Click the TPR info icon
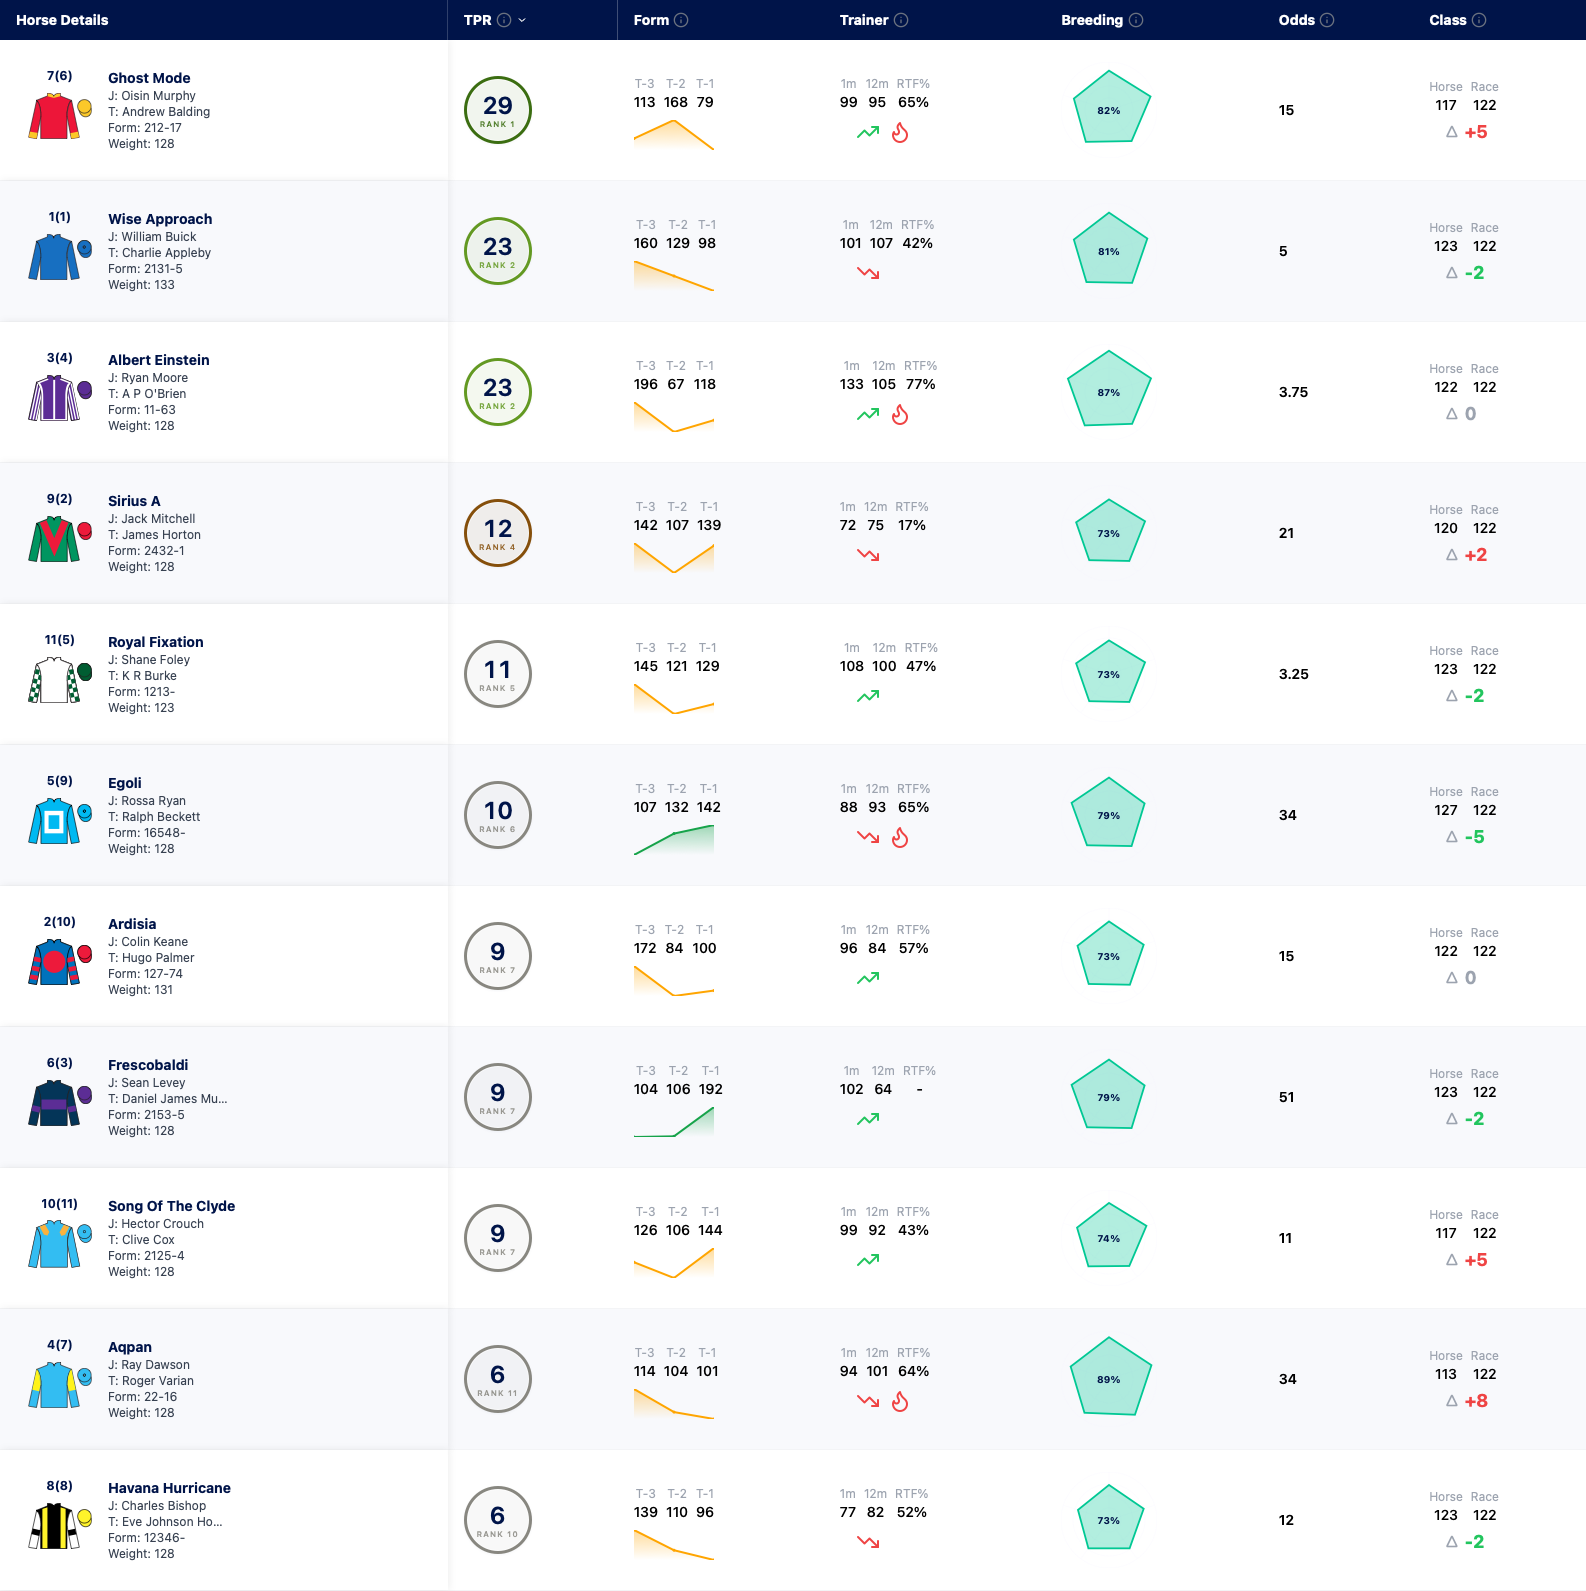 click(504, 20)
